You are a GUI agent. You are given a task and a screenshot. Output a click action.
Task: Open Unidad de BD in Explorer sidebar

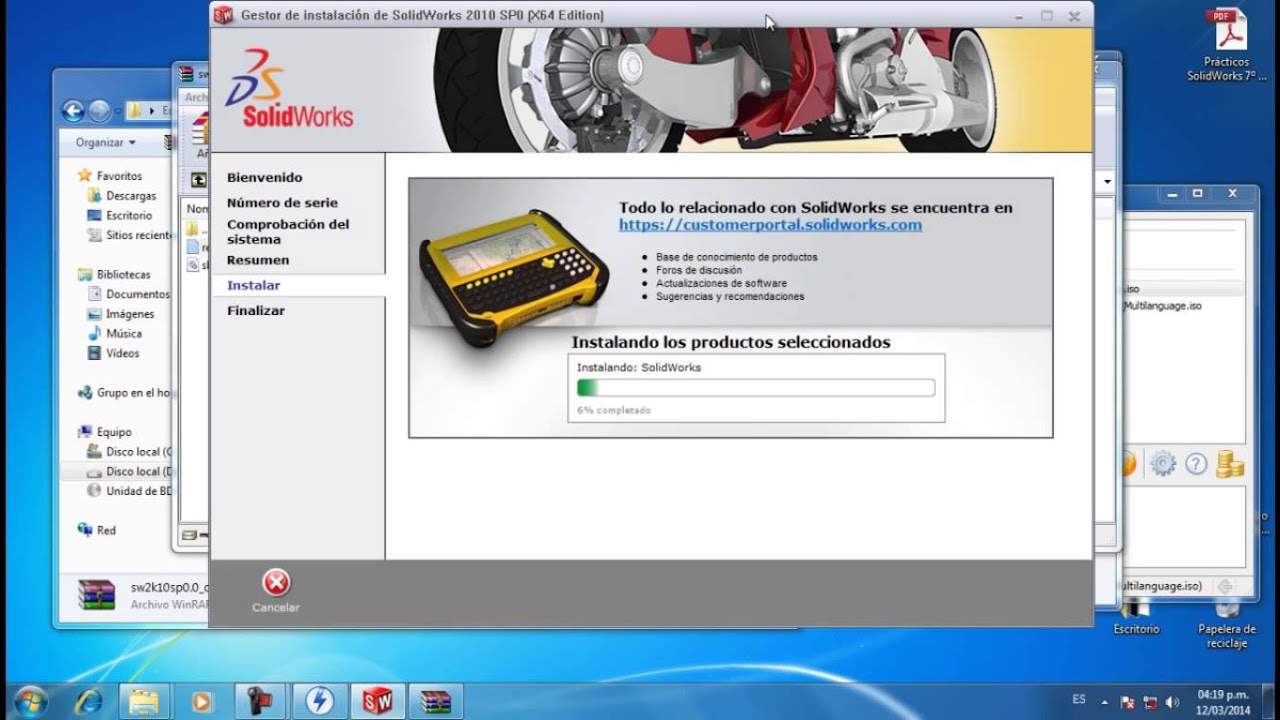[139, 491]
